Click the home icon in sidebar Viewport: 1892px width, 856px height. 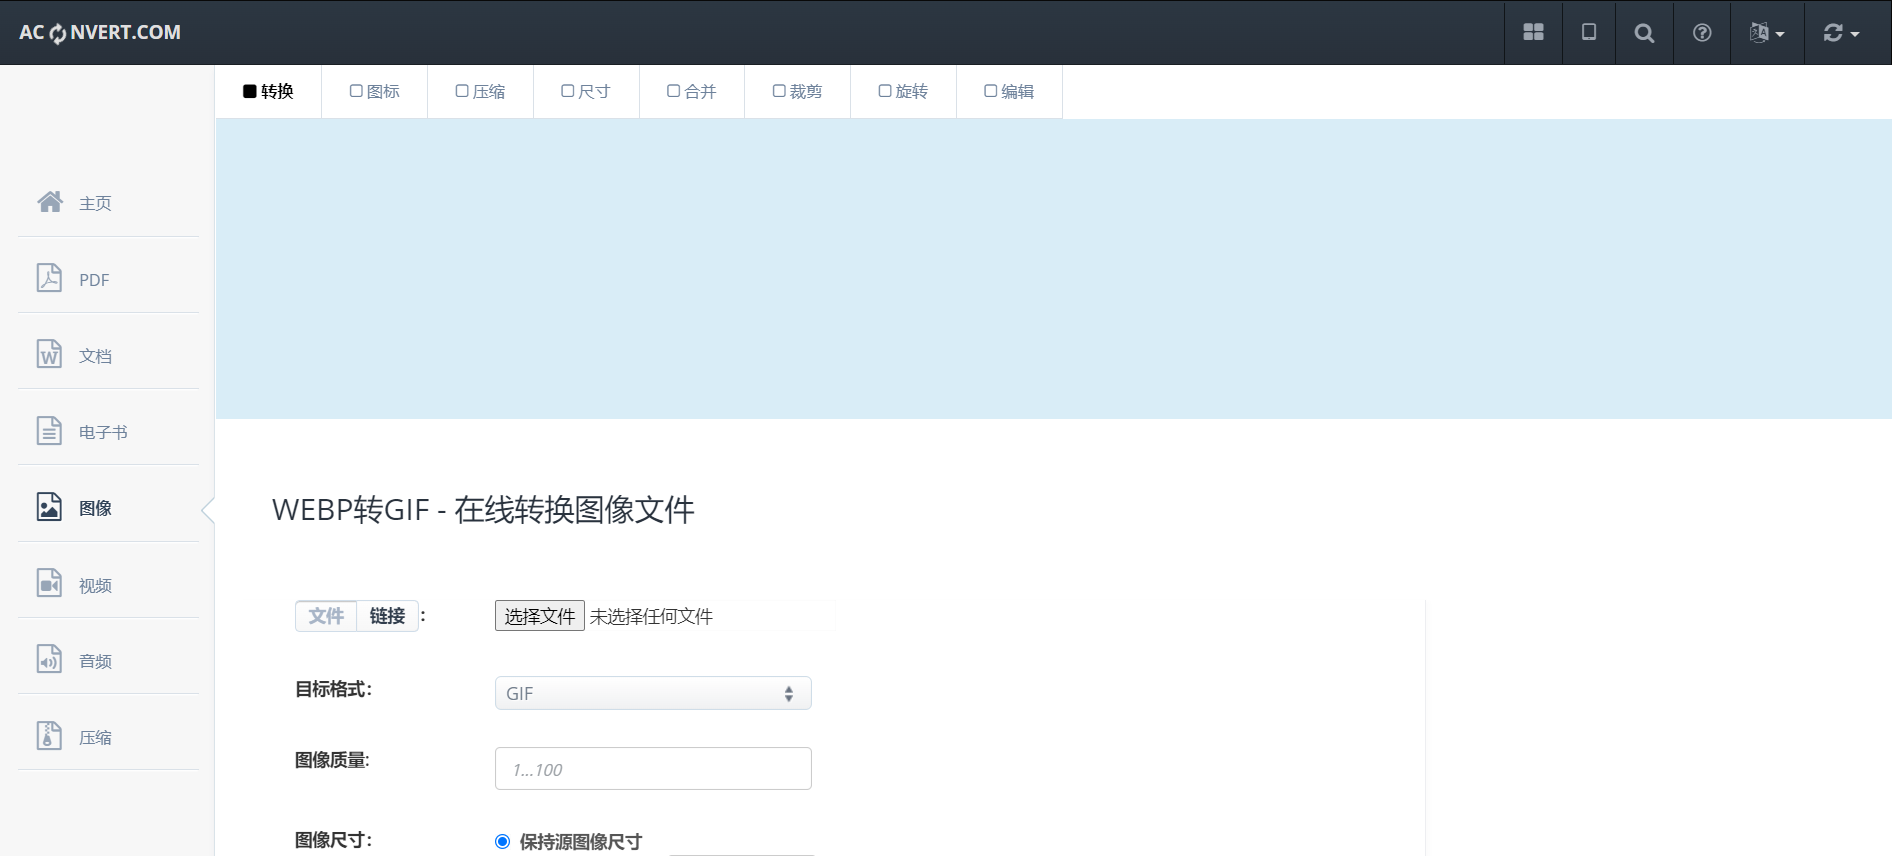coord(50,202)
